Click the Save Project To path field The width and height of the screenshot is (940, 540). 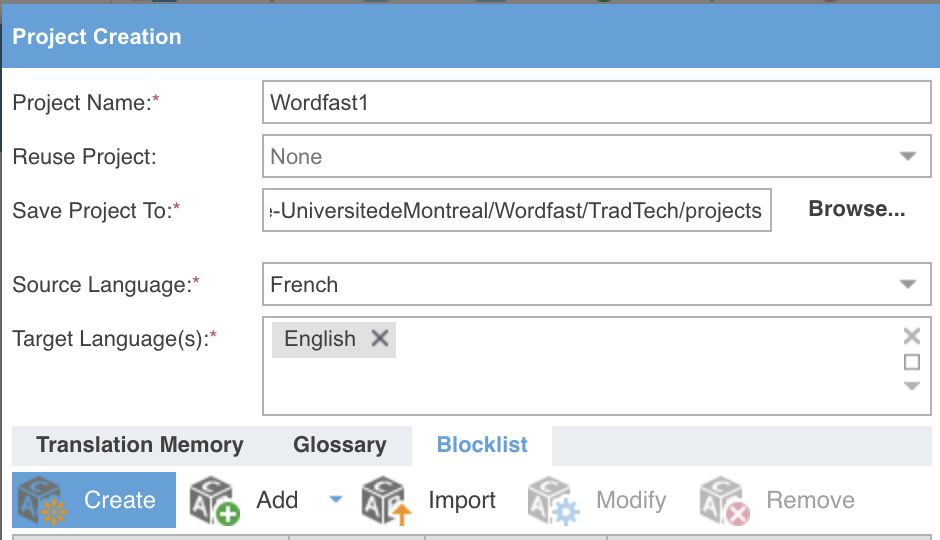click(517, 210)
